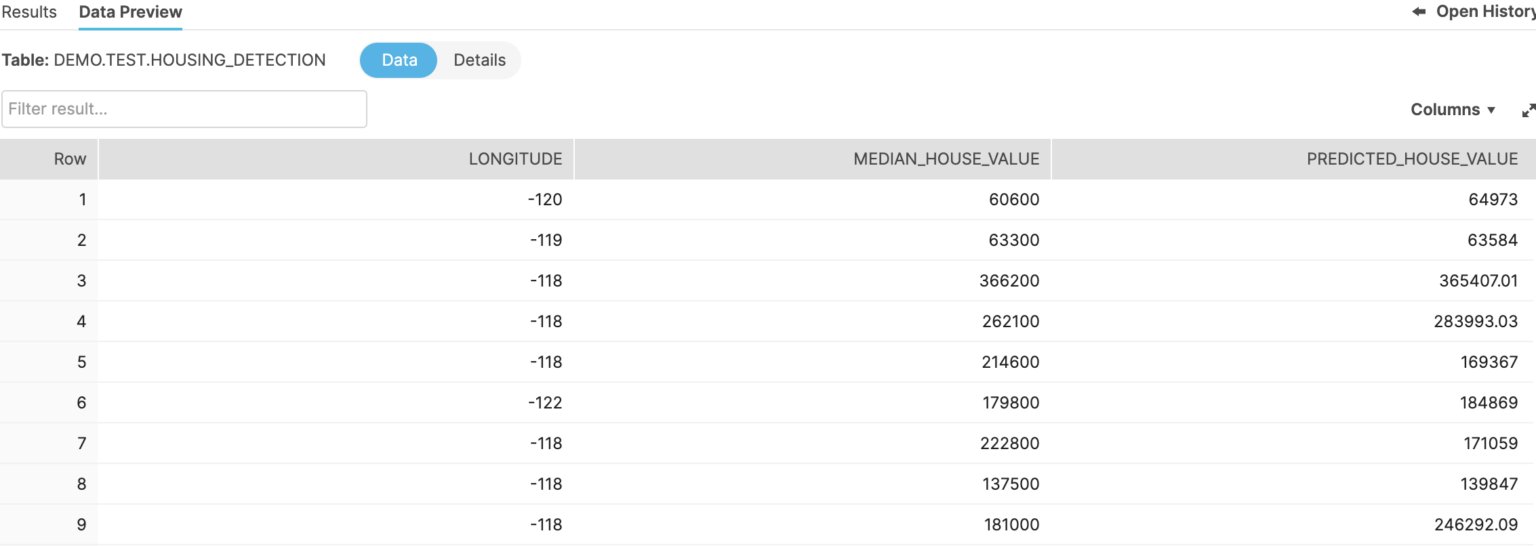Click the Row column header
Screen dimensions: 1536x546
[x=70, y=159]
